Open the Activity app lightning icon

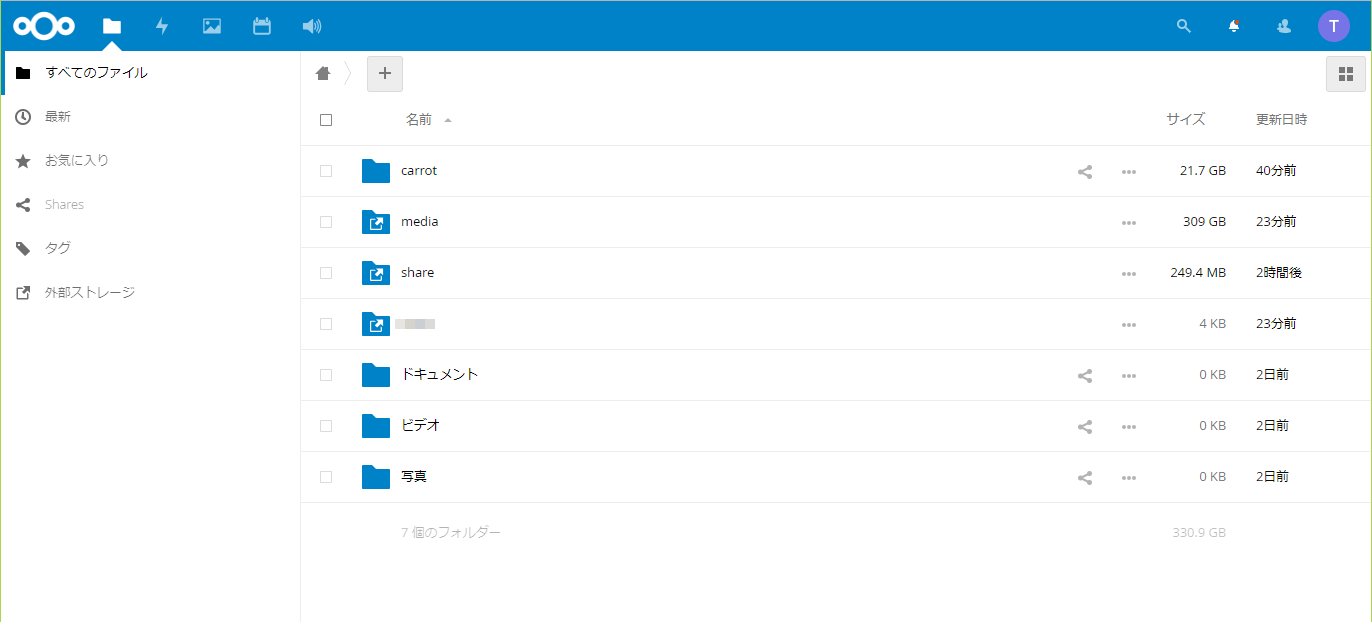pyautogui.click(x=162, y=26)
